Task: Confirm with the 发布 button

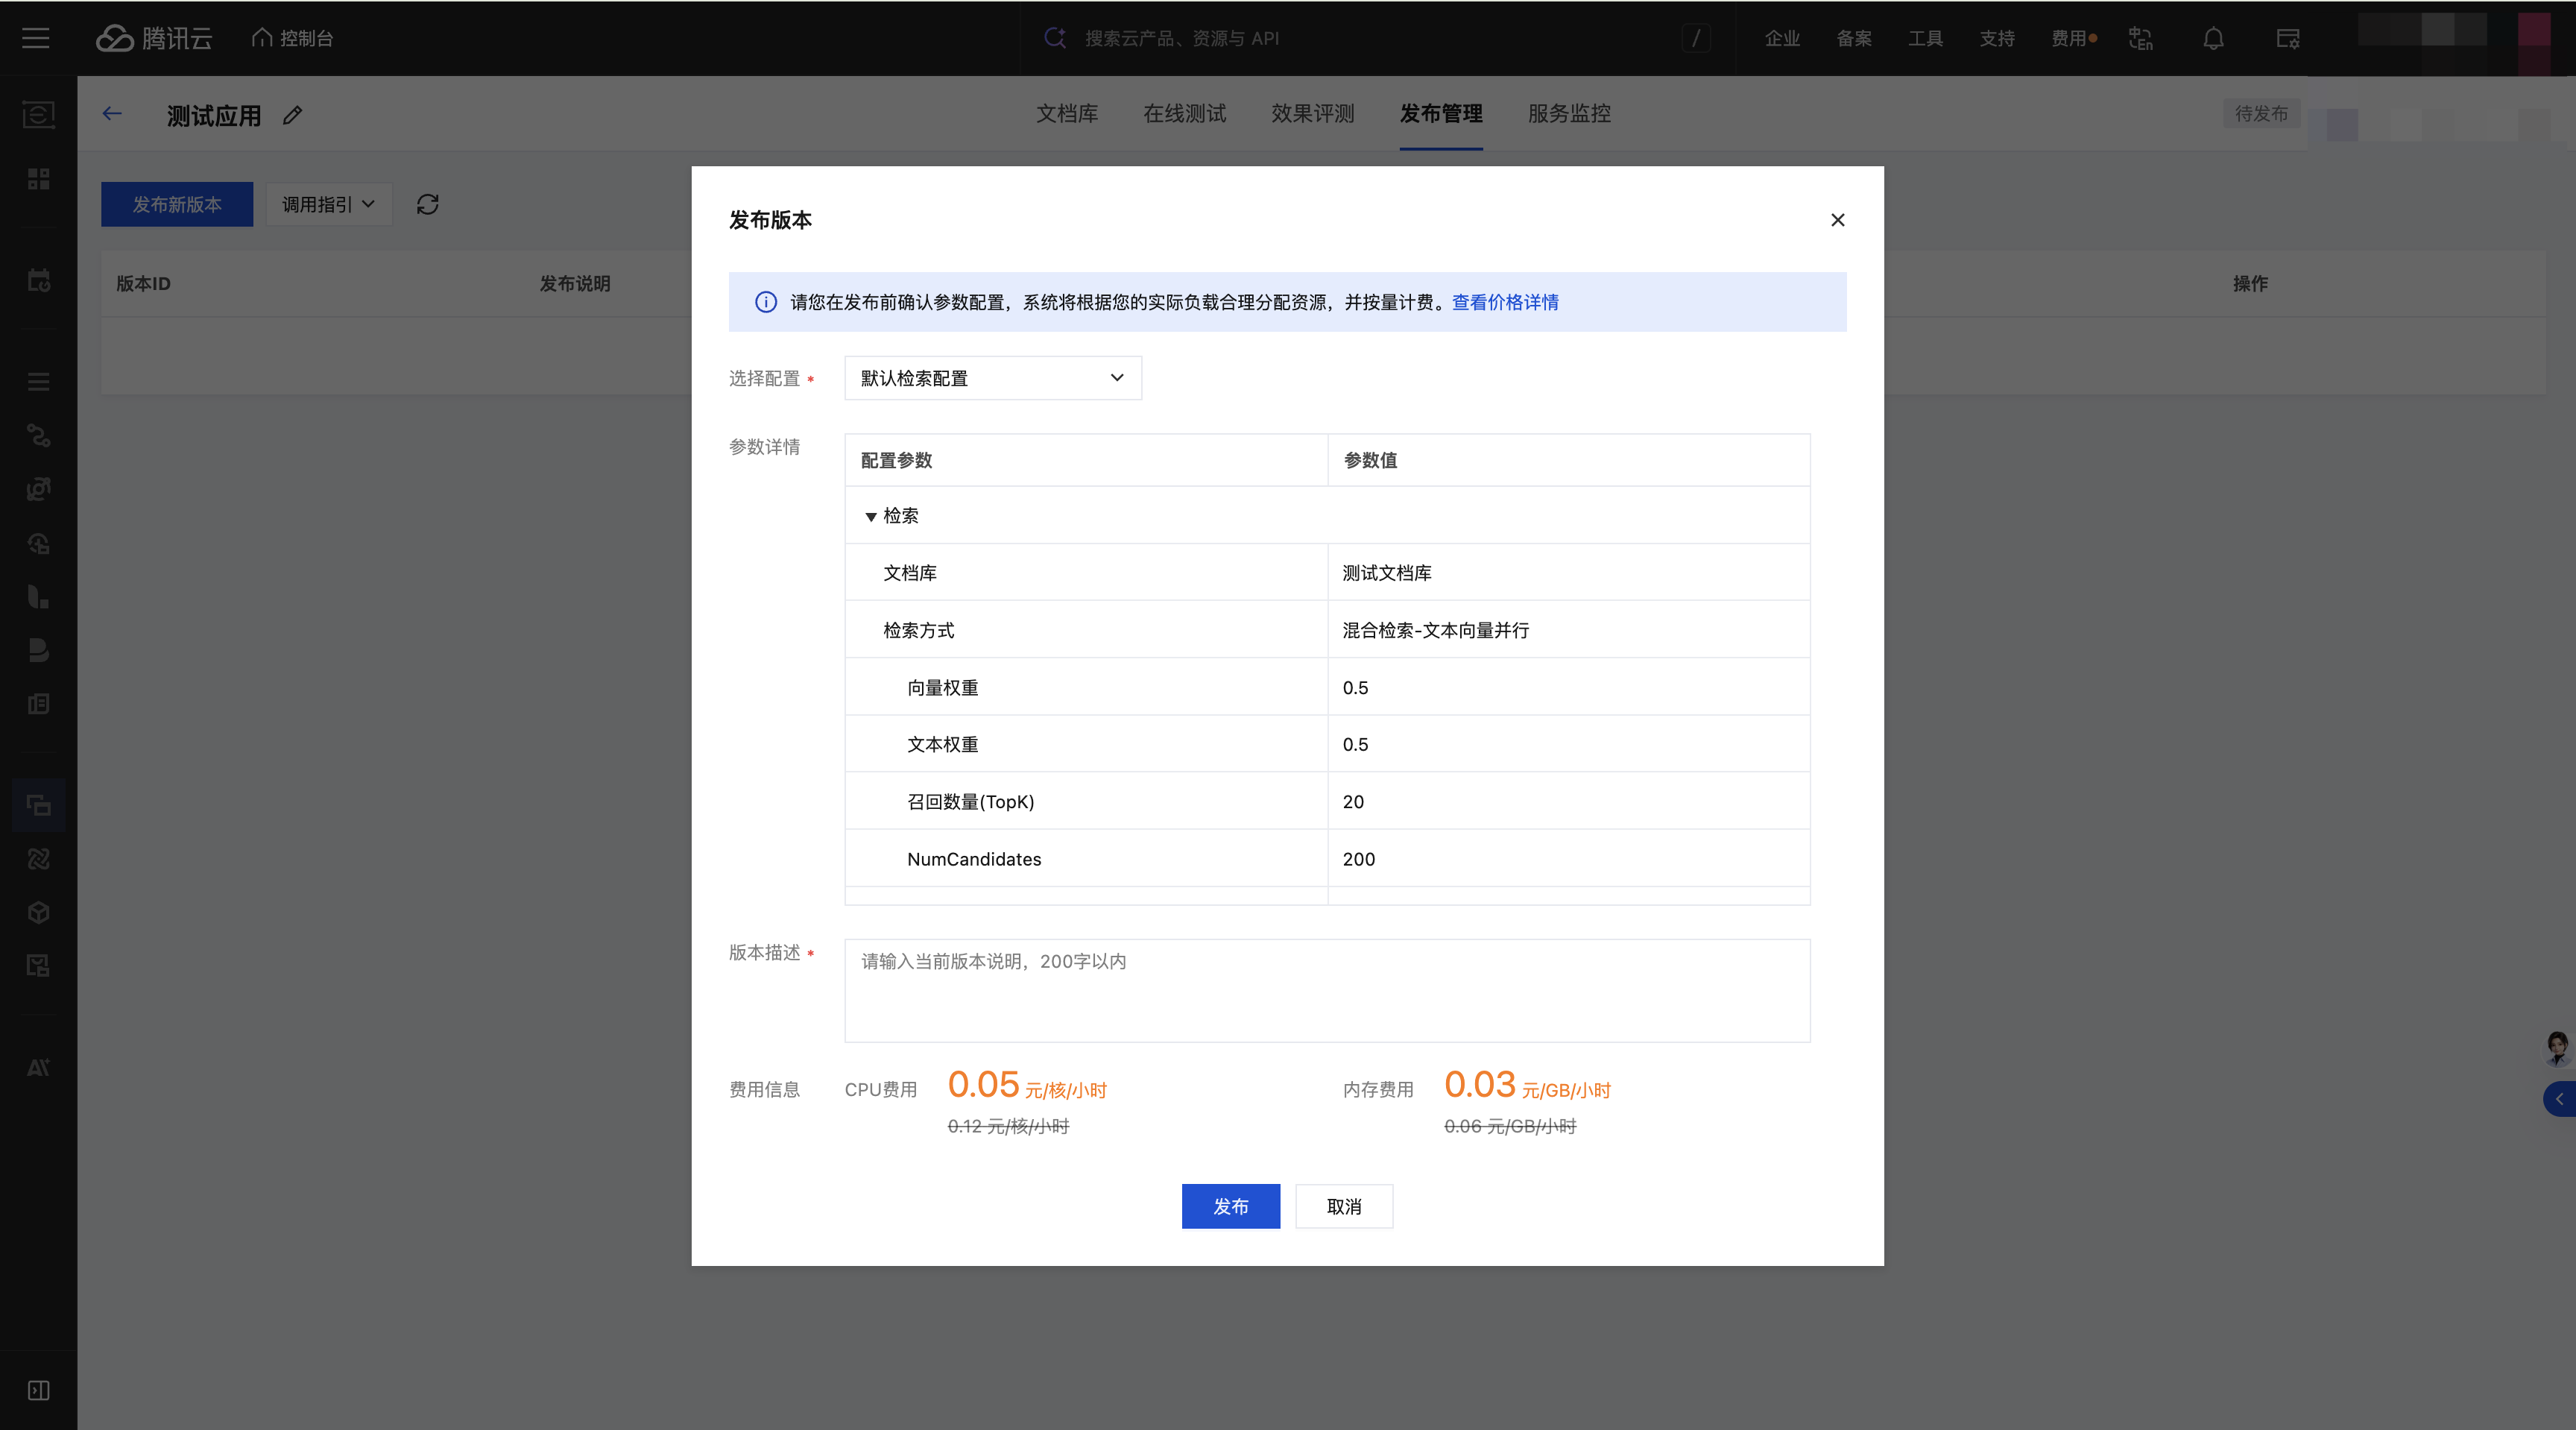Action: point(1231,1207)
